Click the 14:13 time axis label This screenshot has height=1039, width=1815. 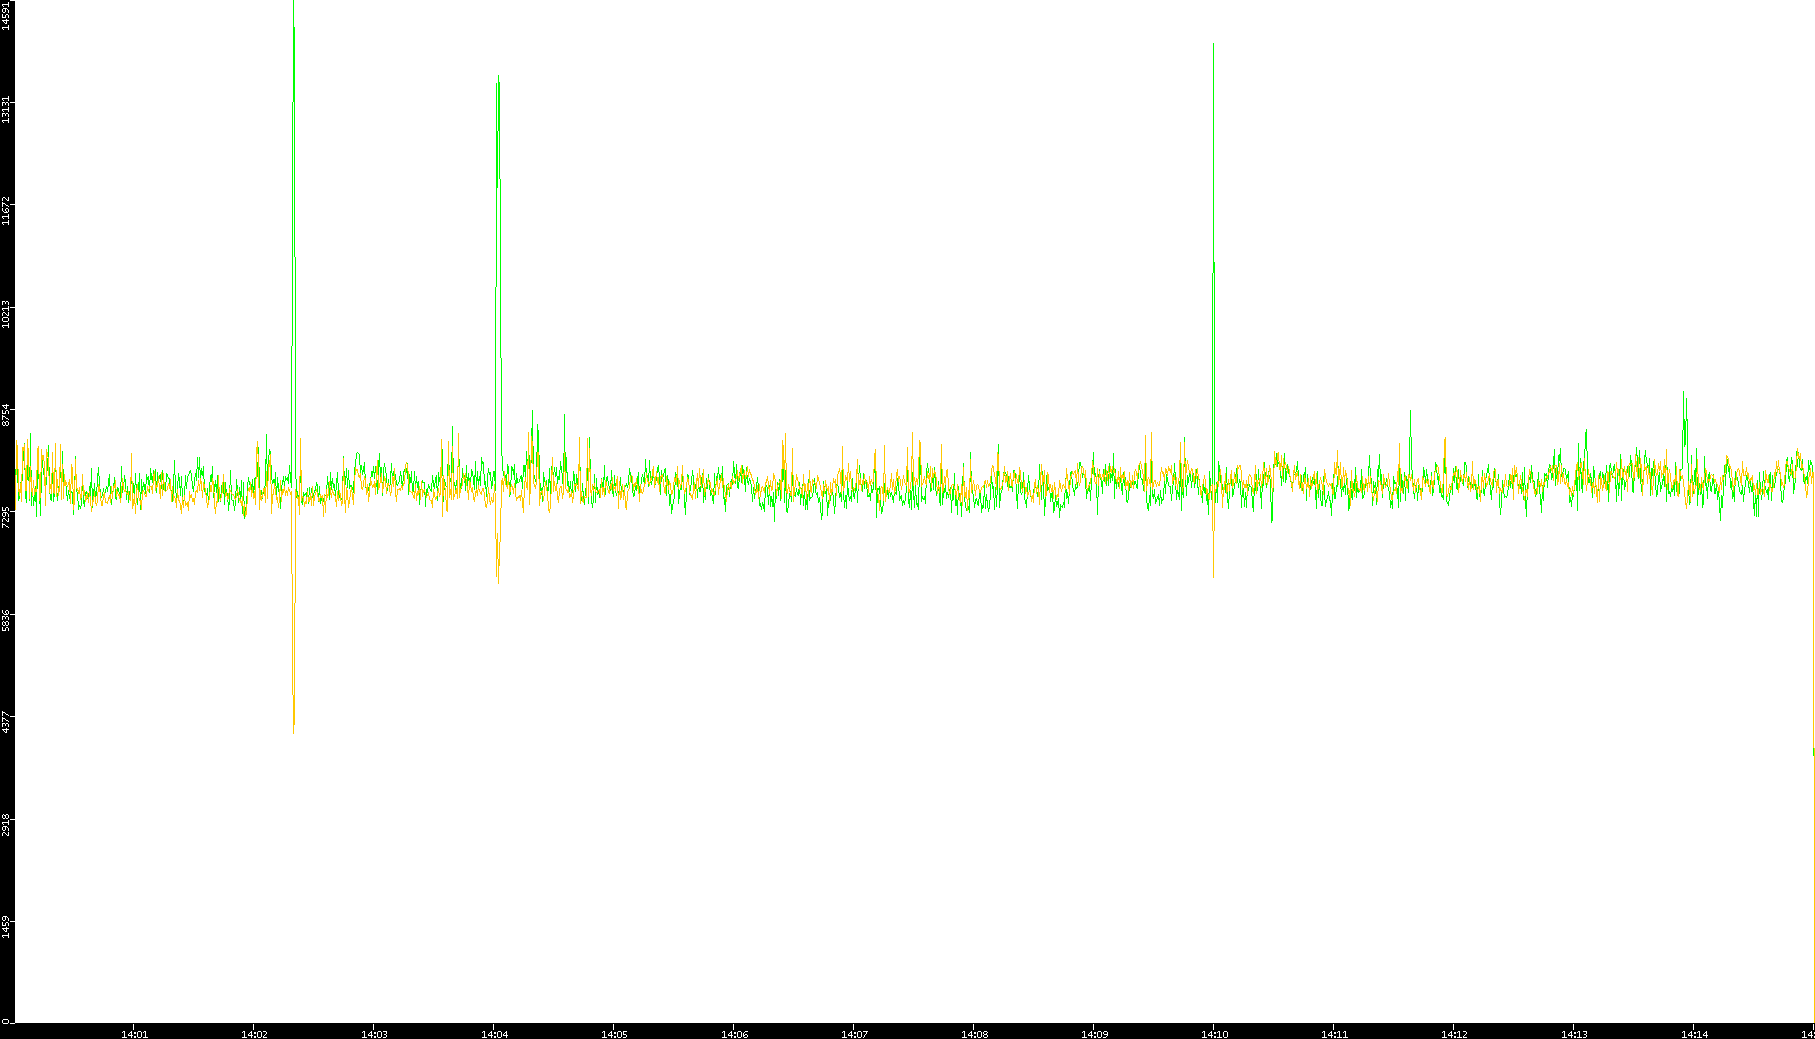1574,1034
